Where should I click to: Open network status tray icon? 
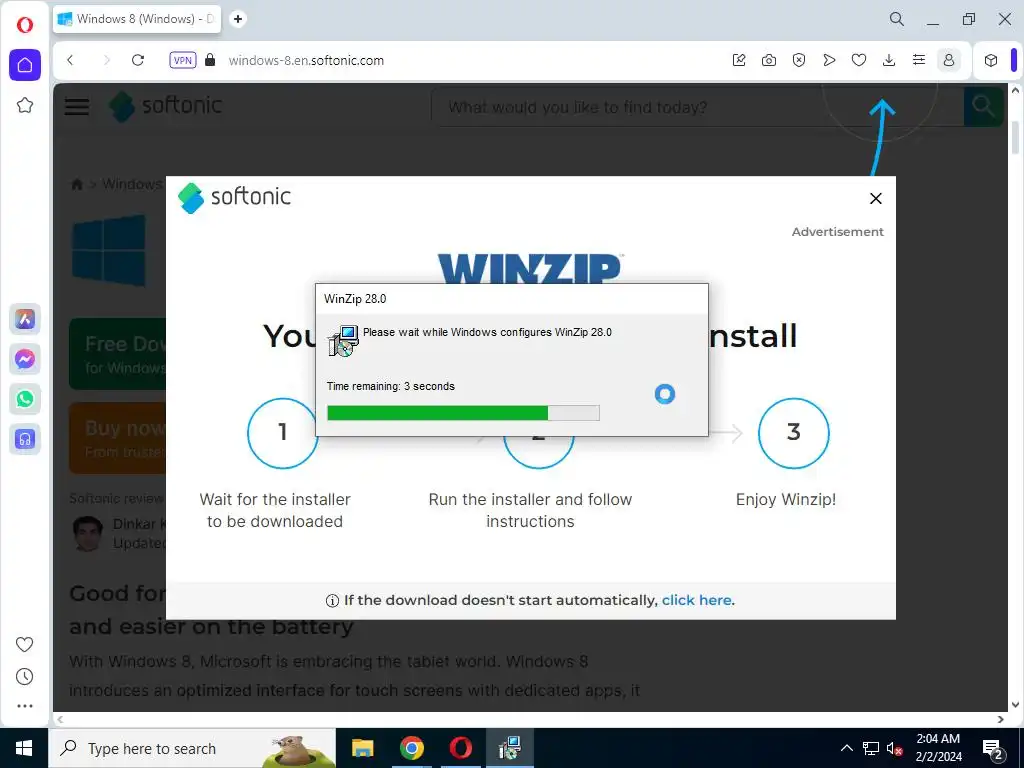click(871, 748)
